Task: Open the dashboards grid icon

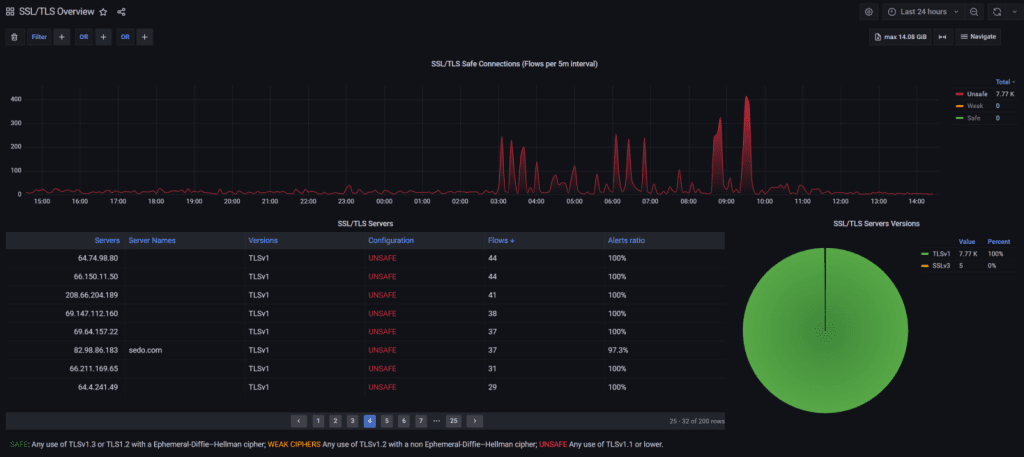Action: click(x=10, y=12)
